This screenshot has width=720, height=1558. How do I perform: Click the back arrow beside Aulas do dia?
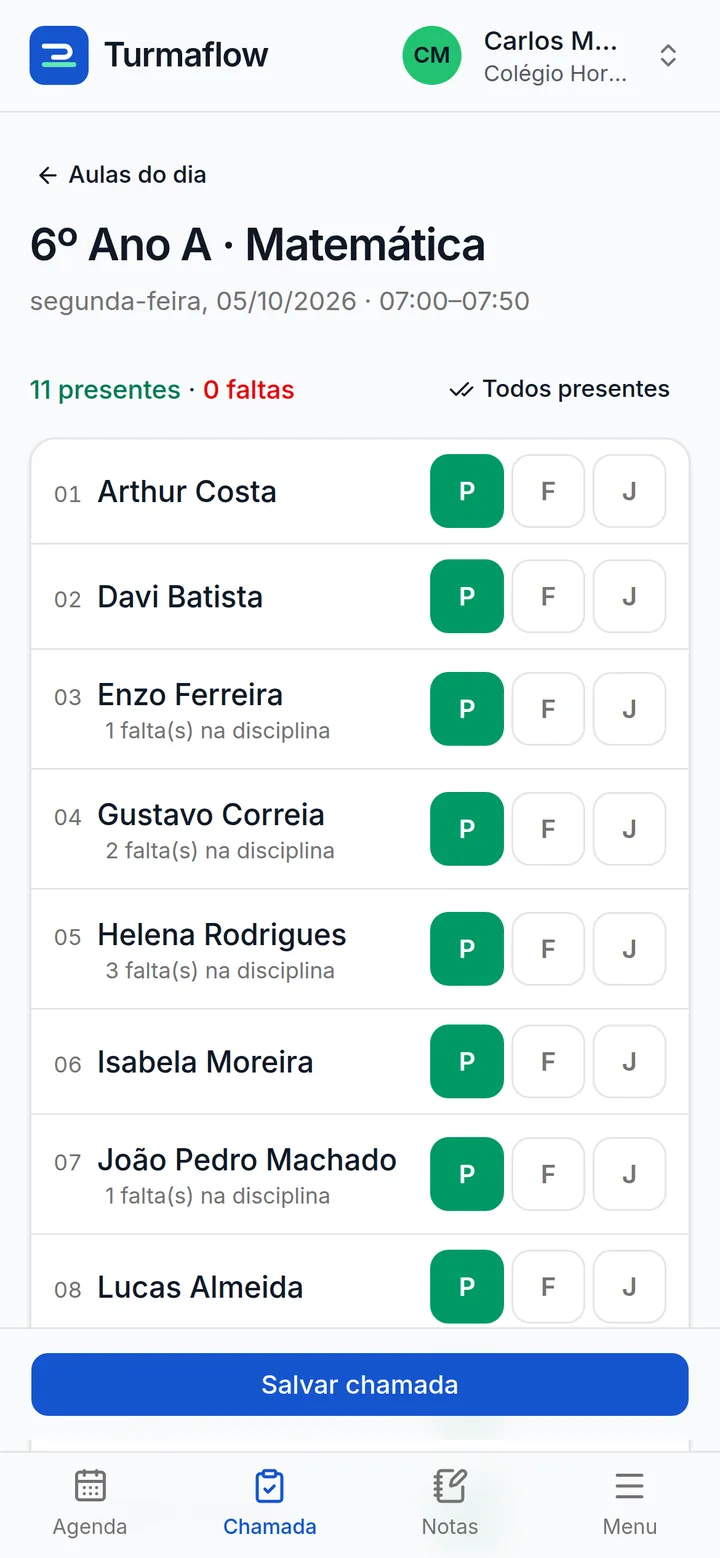pos(47,176)
